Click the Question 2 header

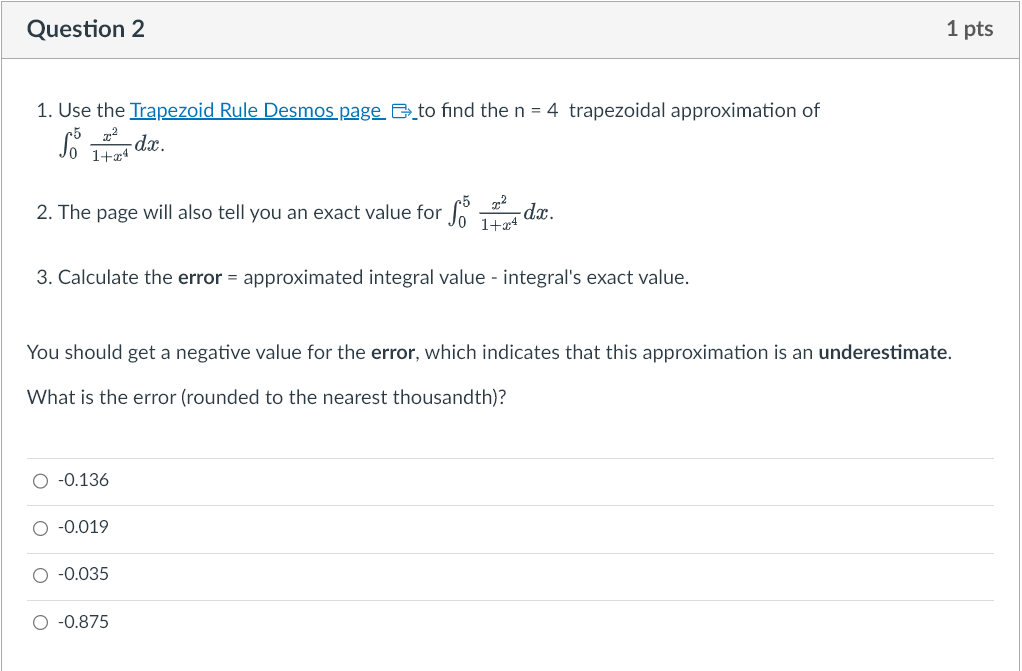[85, 29]
